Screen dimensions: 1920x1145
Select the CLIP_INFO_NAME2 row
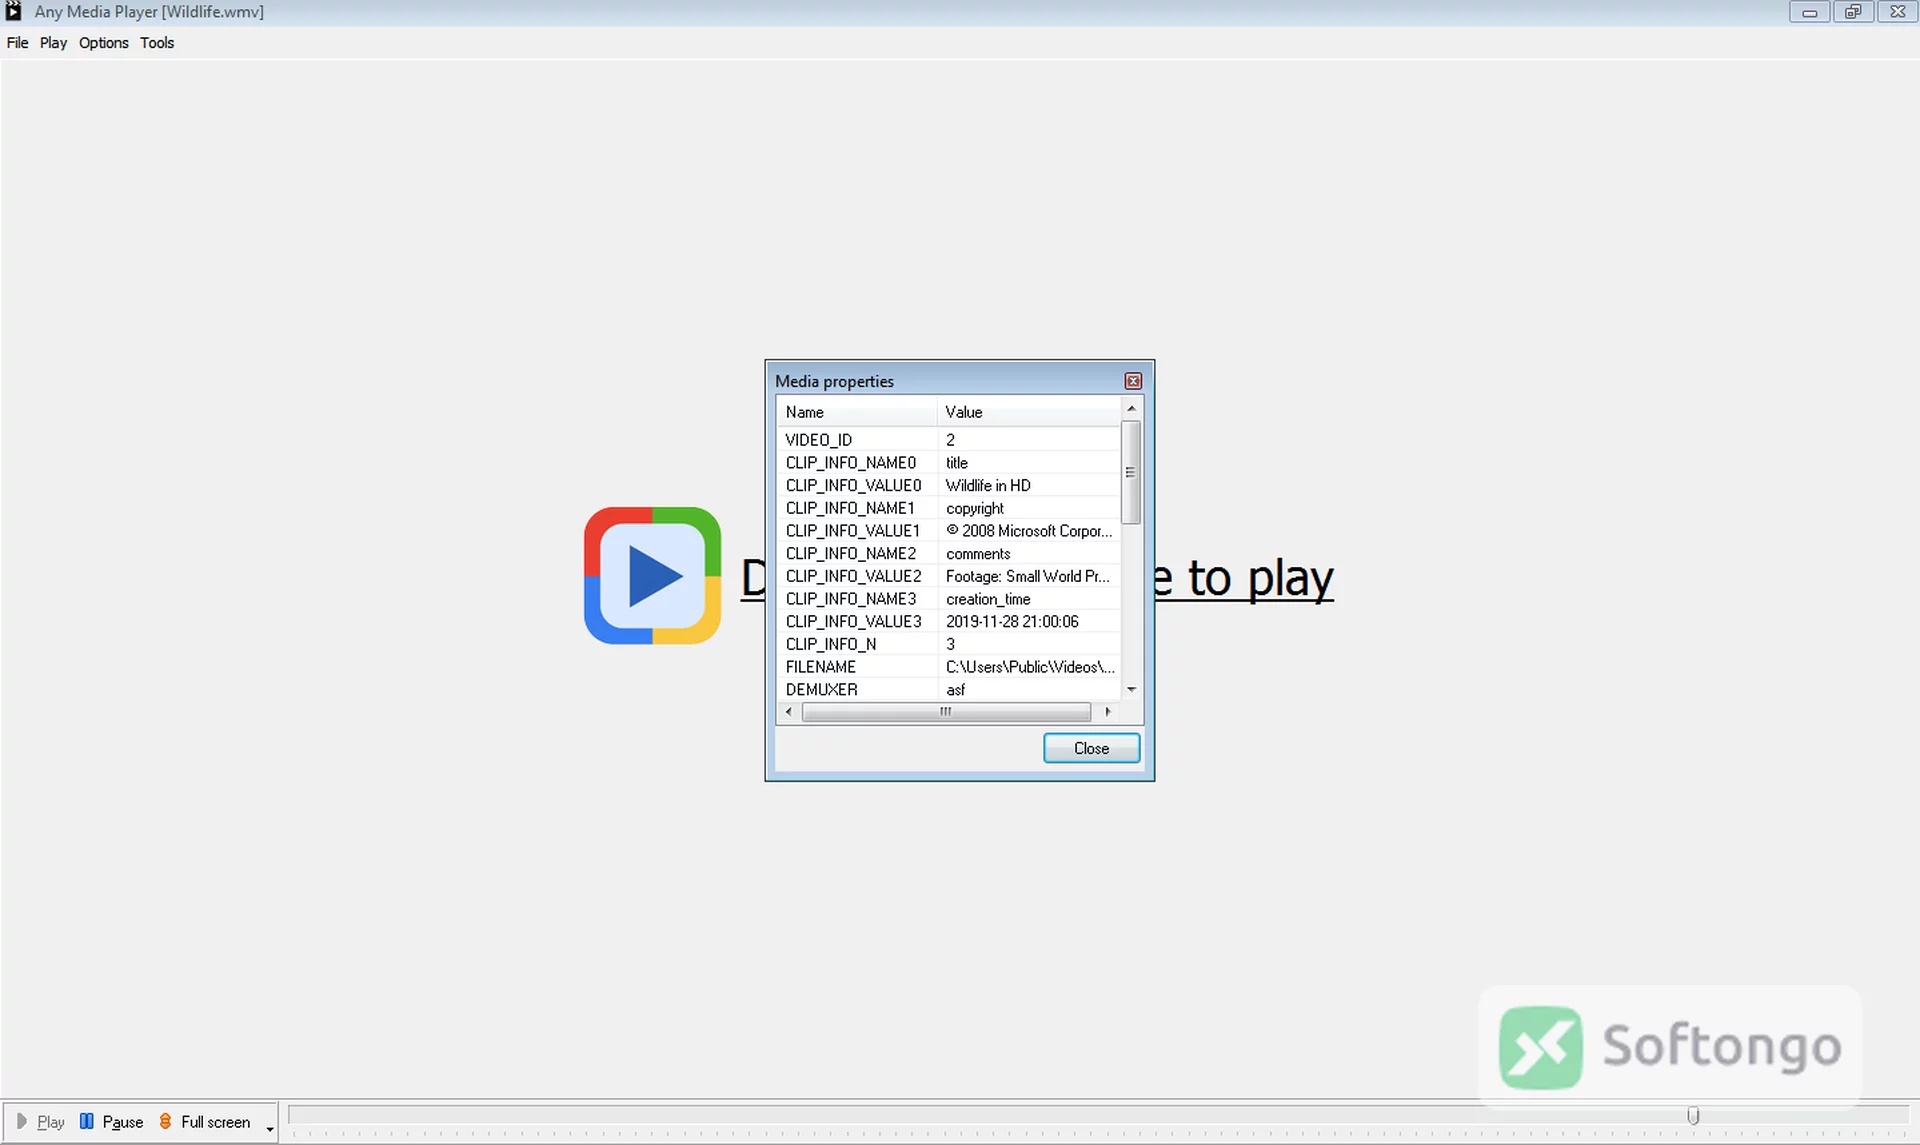pos(949,554)
